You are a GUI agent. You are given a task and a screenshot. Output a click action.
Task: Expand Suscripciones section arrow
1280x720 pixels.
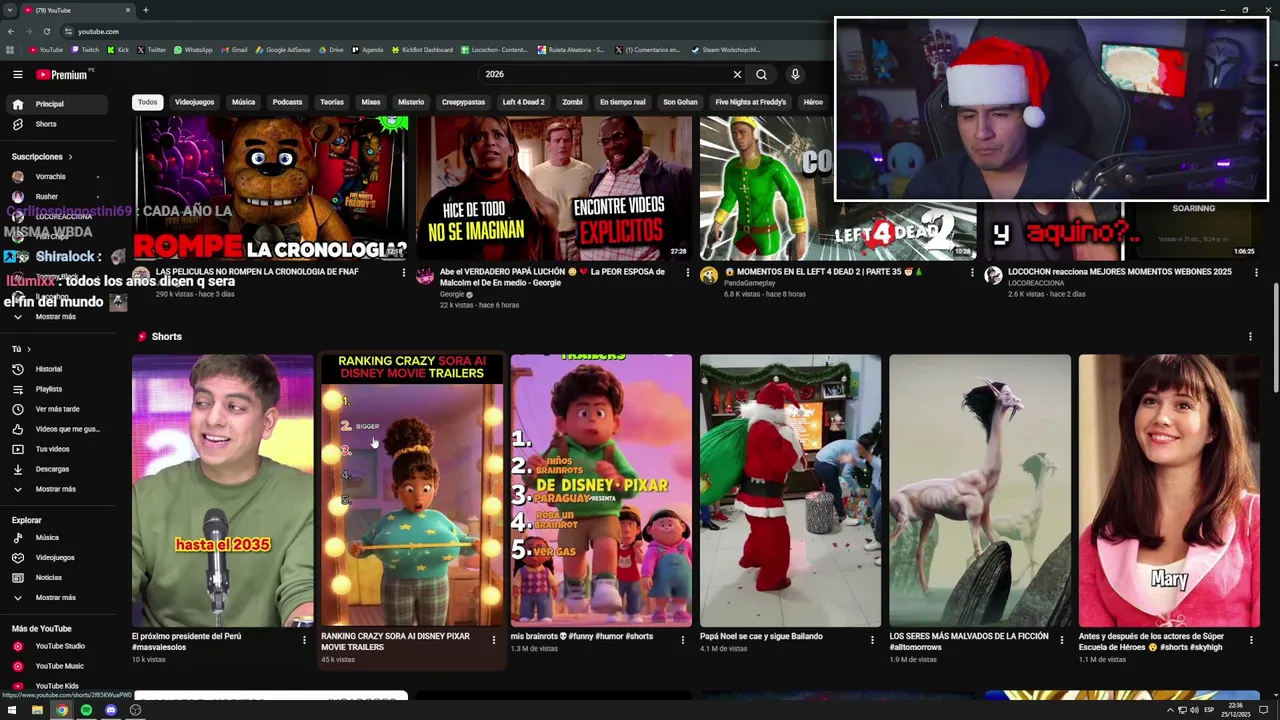tap(70, 157)
